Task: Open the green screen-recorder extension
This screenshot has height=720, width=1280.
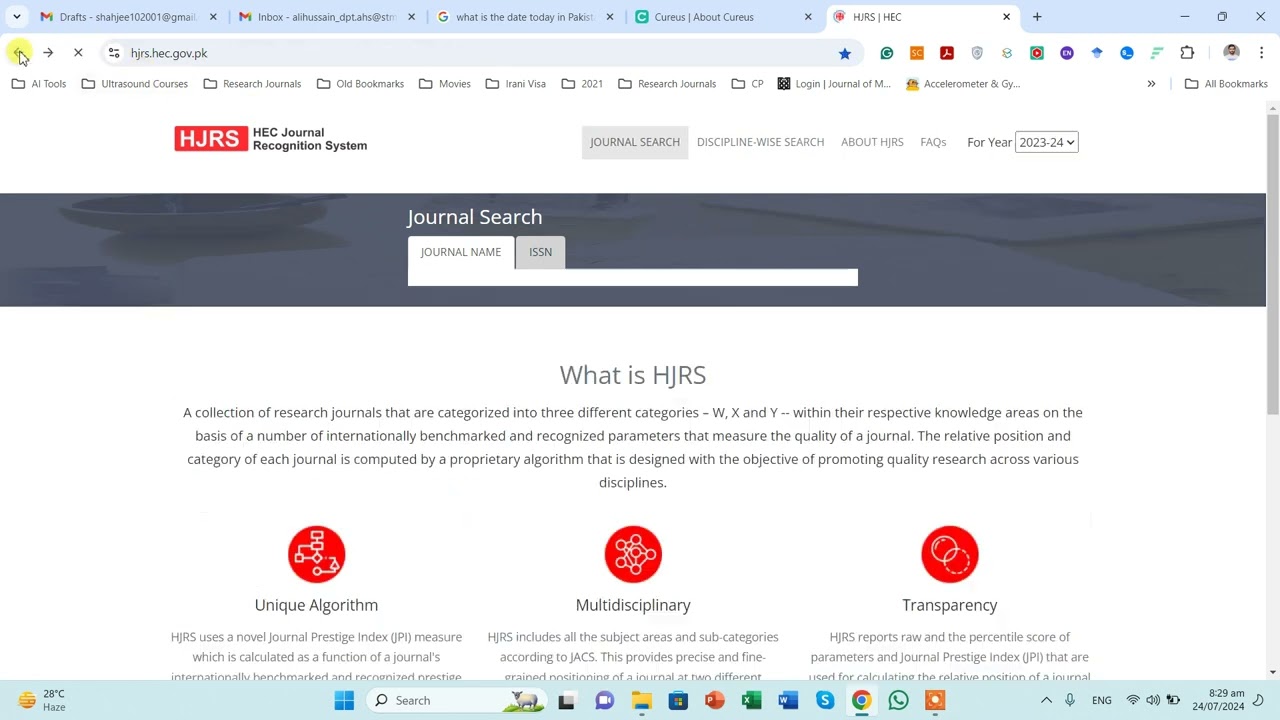Action: (1037, 53)
